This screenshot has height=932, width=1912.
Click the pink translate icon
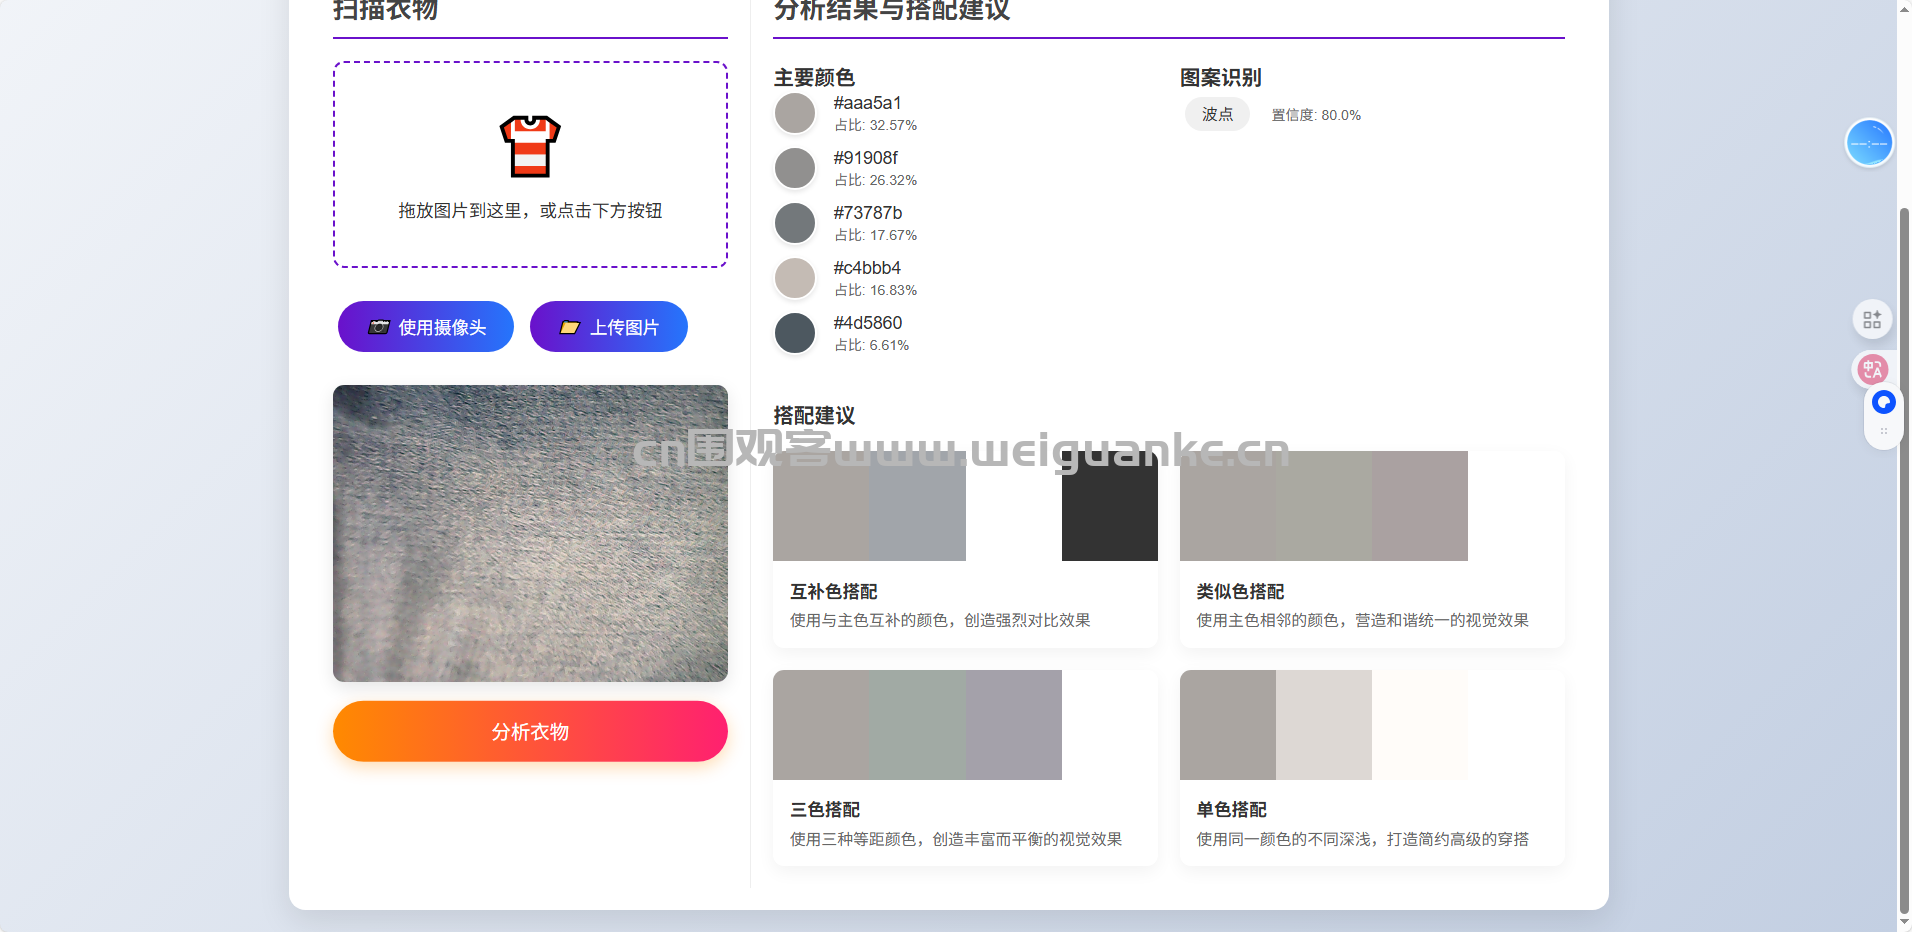[x=1871, y=369]
